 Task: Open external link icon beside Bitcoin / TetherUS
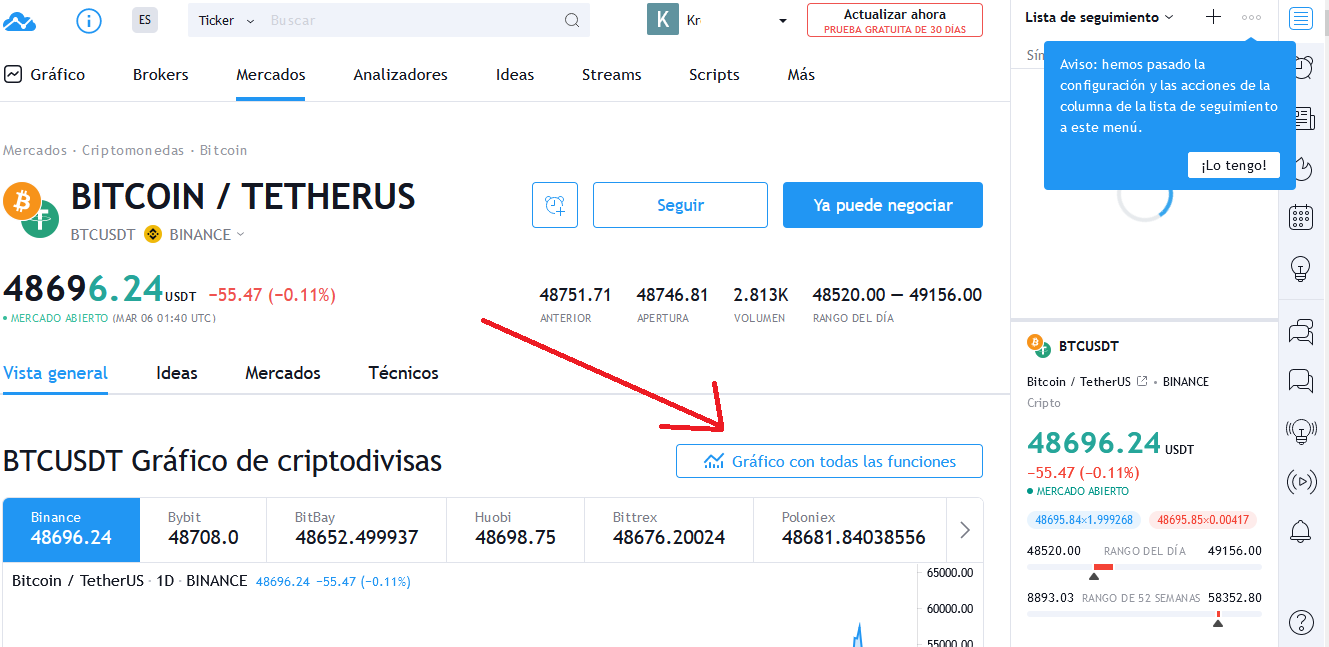[1142, 381]
